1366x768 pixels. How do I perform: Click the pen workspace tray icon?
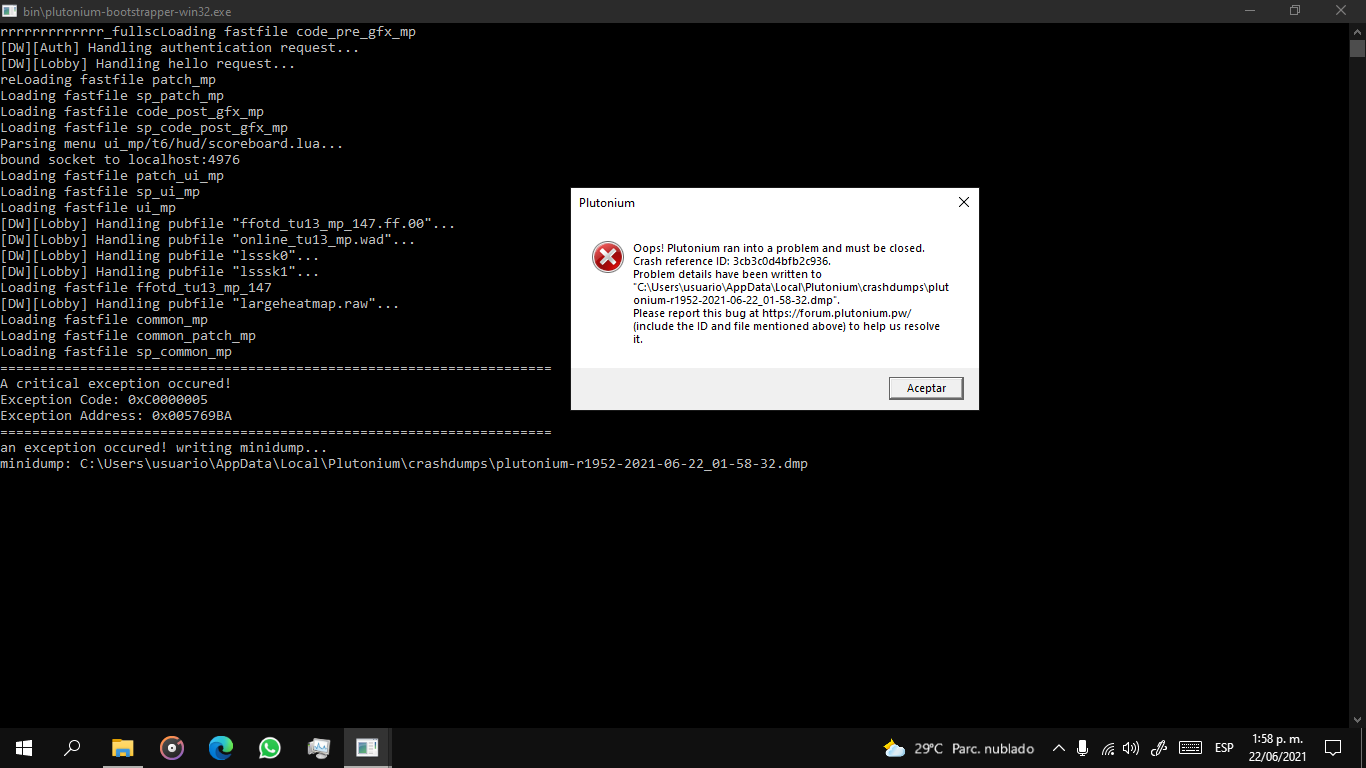point(1159,748)
